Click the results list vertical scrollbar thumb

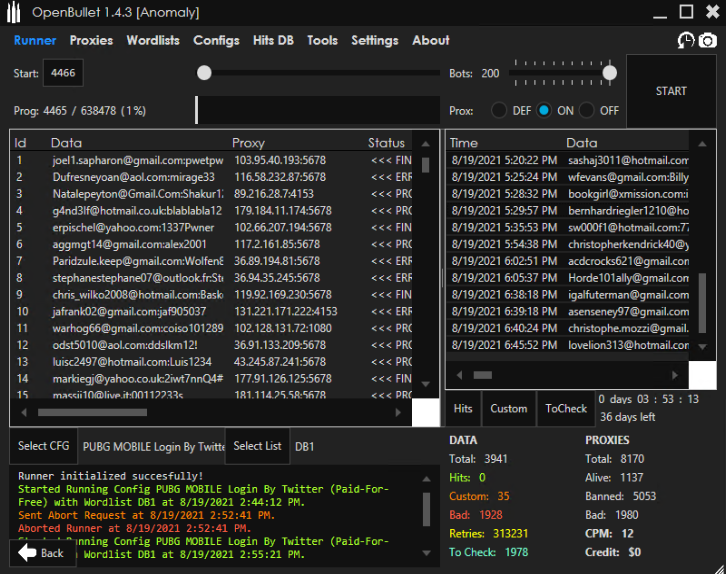pos(702,303)
